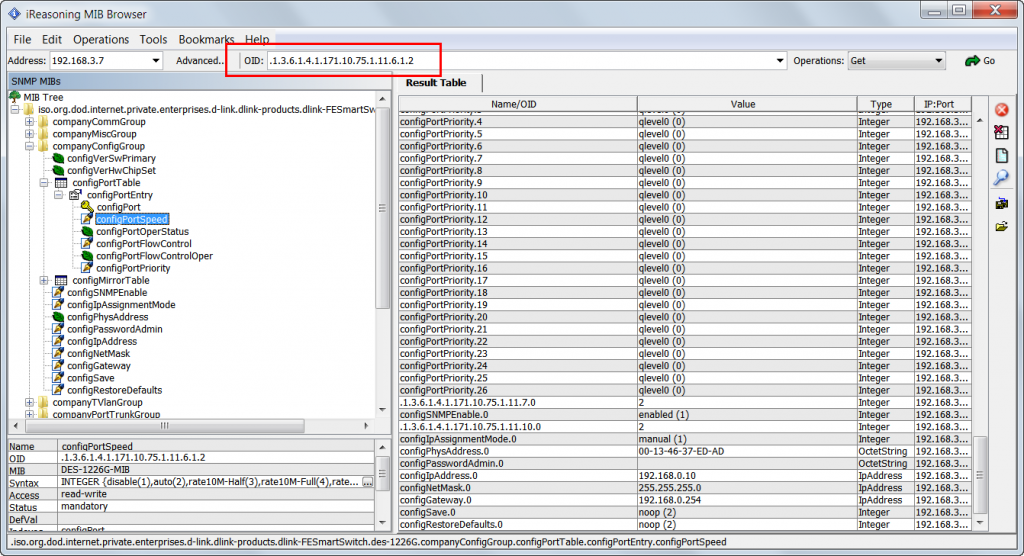Screen dimensions: 1024x556
Task: Click the configSNMPEnable.0 result row
Action: pyautogui.click(x=684, y=415)
